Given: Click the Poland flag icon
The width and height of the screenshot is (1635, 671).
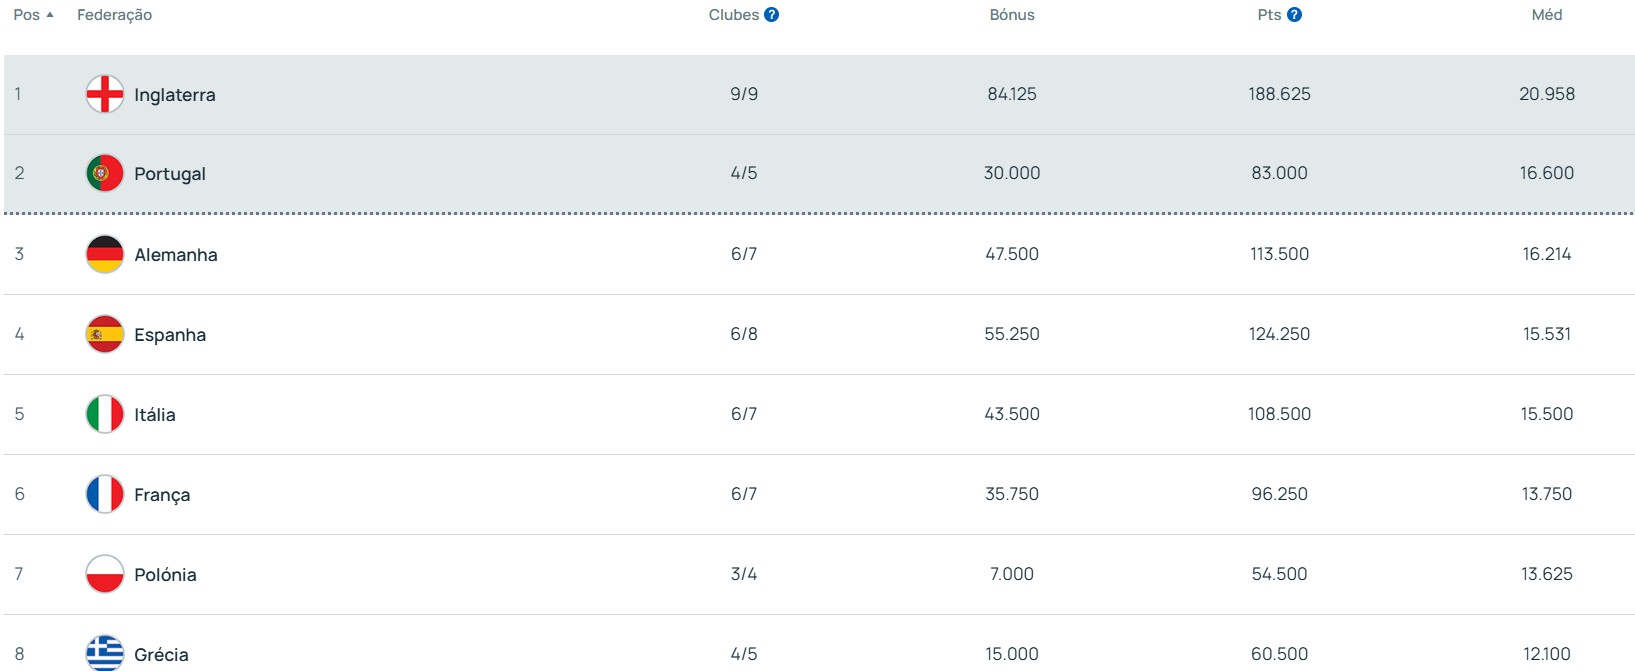Looking at the screenshot, I should [105, 574].
